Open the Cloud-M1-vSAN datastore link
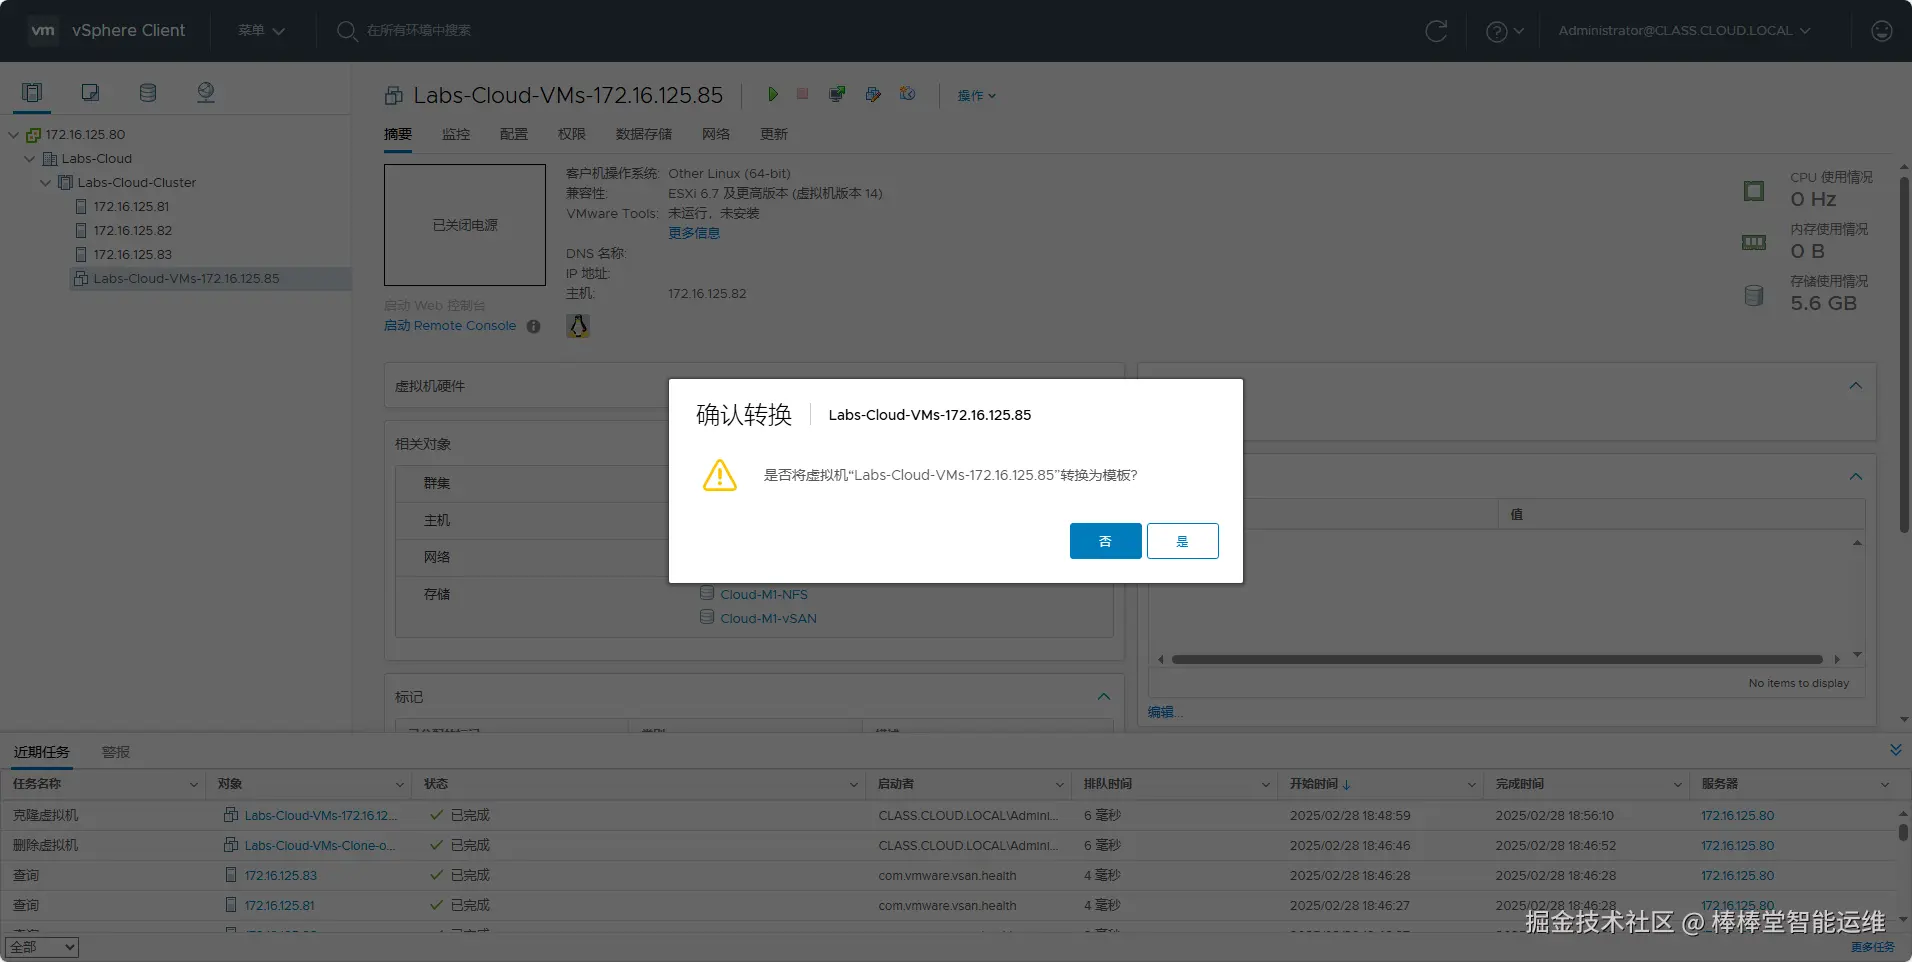This screenshot has height=962, width=1912. click(768, 619)
